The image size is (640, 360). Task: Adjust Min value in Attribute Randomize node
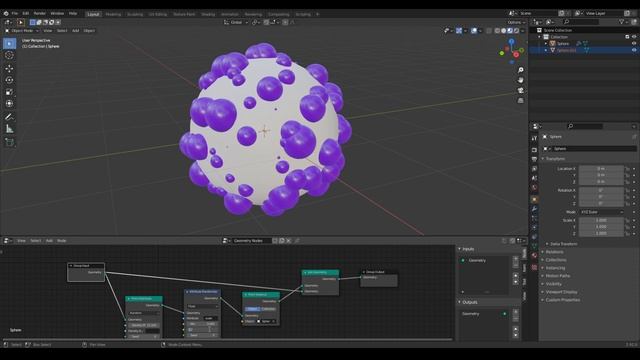(202, 324)
